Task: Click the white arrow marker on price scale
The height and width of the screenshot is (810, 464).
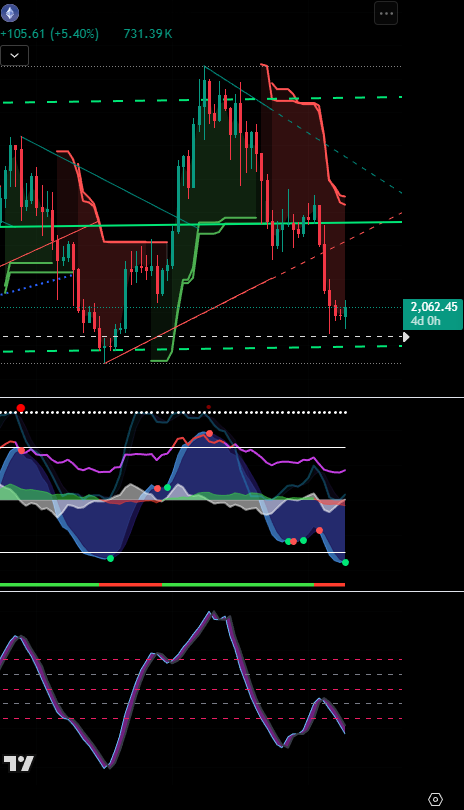Action: 406,337
